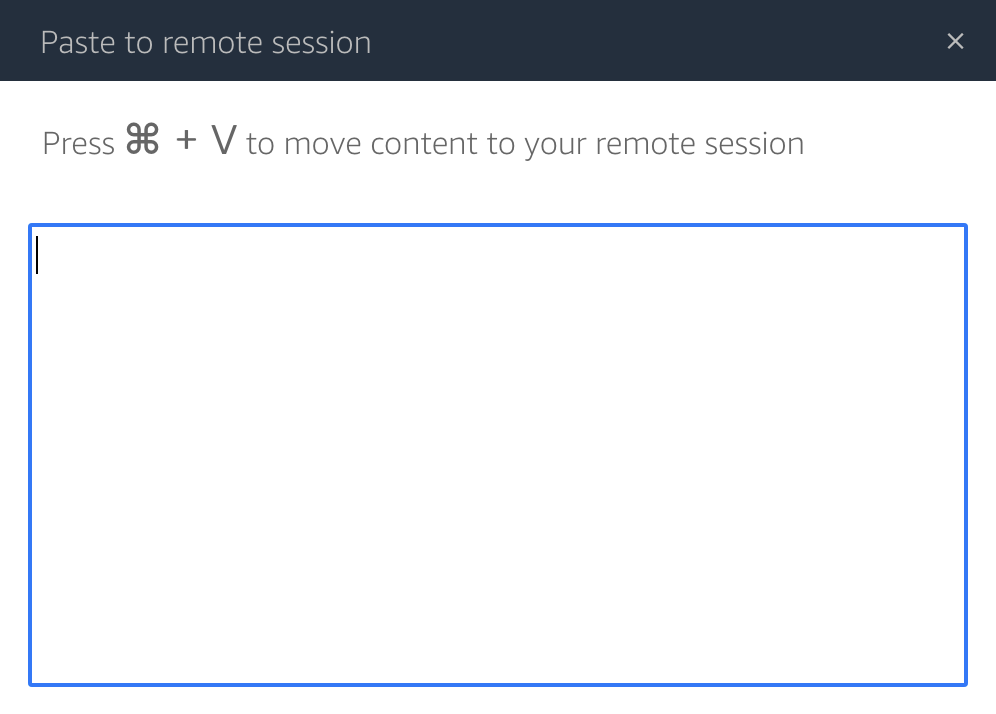Click the "Paste to remote session" title text
This screenshot has width=996, height=714.
(x=205, y=43)
